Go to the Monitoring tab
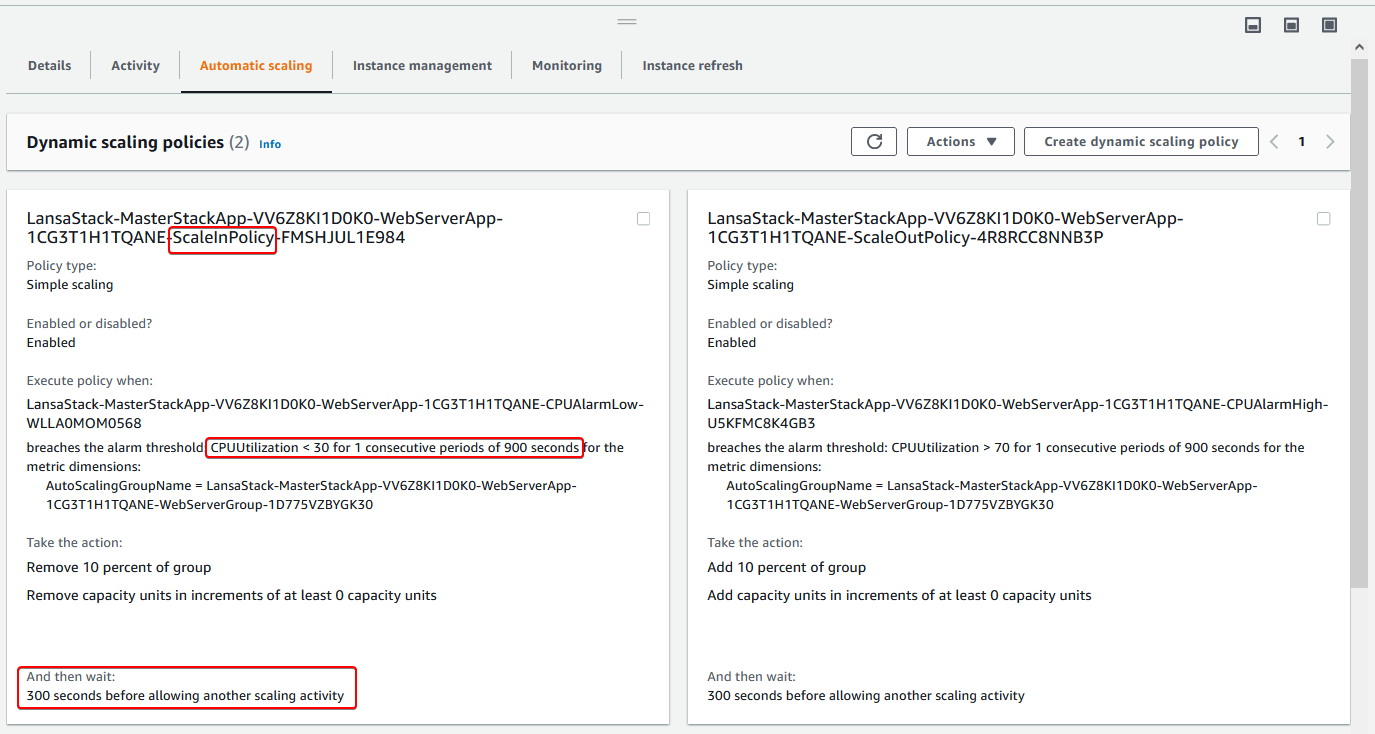The image size is (1375, 734). tap(566, 66)
